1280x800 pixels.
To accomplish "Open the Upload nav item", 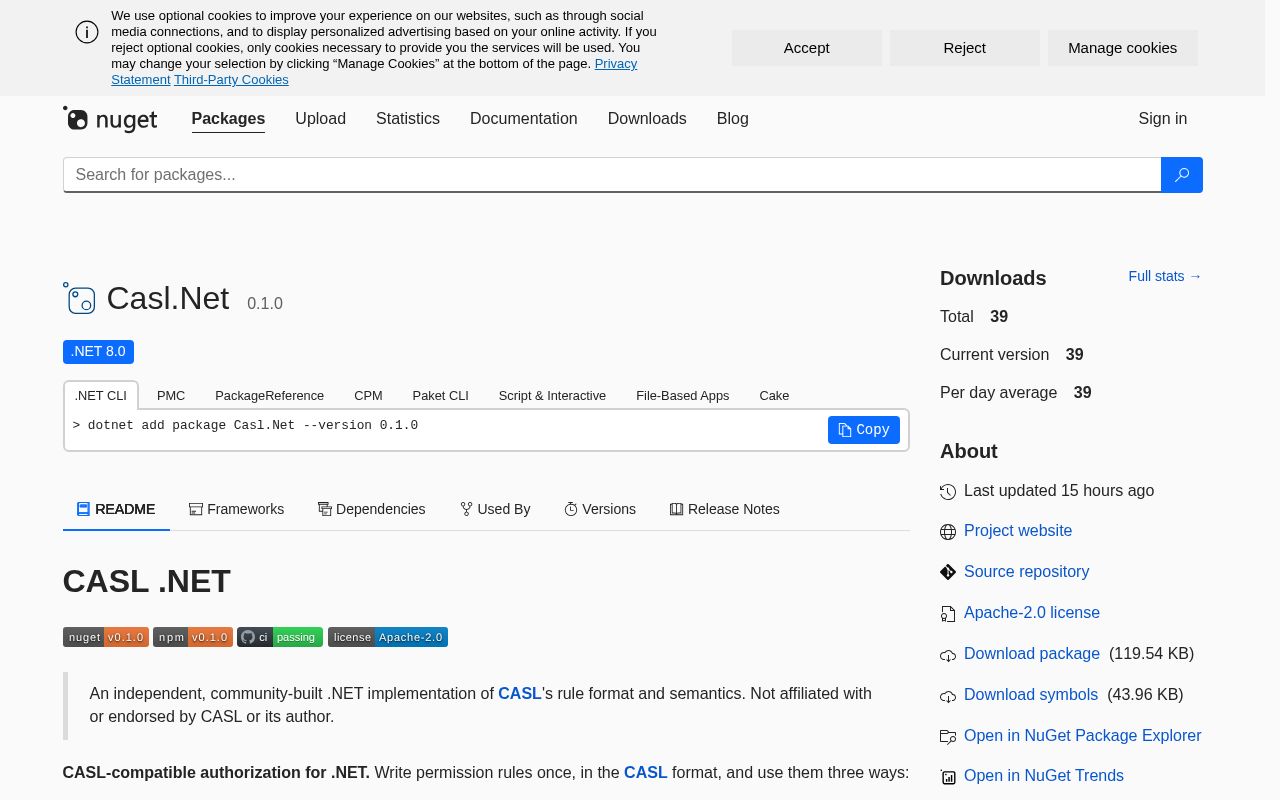I will (320, 119).
